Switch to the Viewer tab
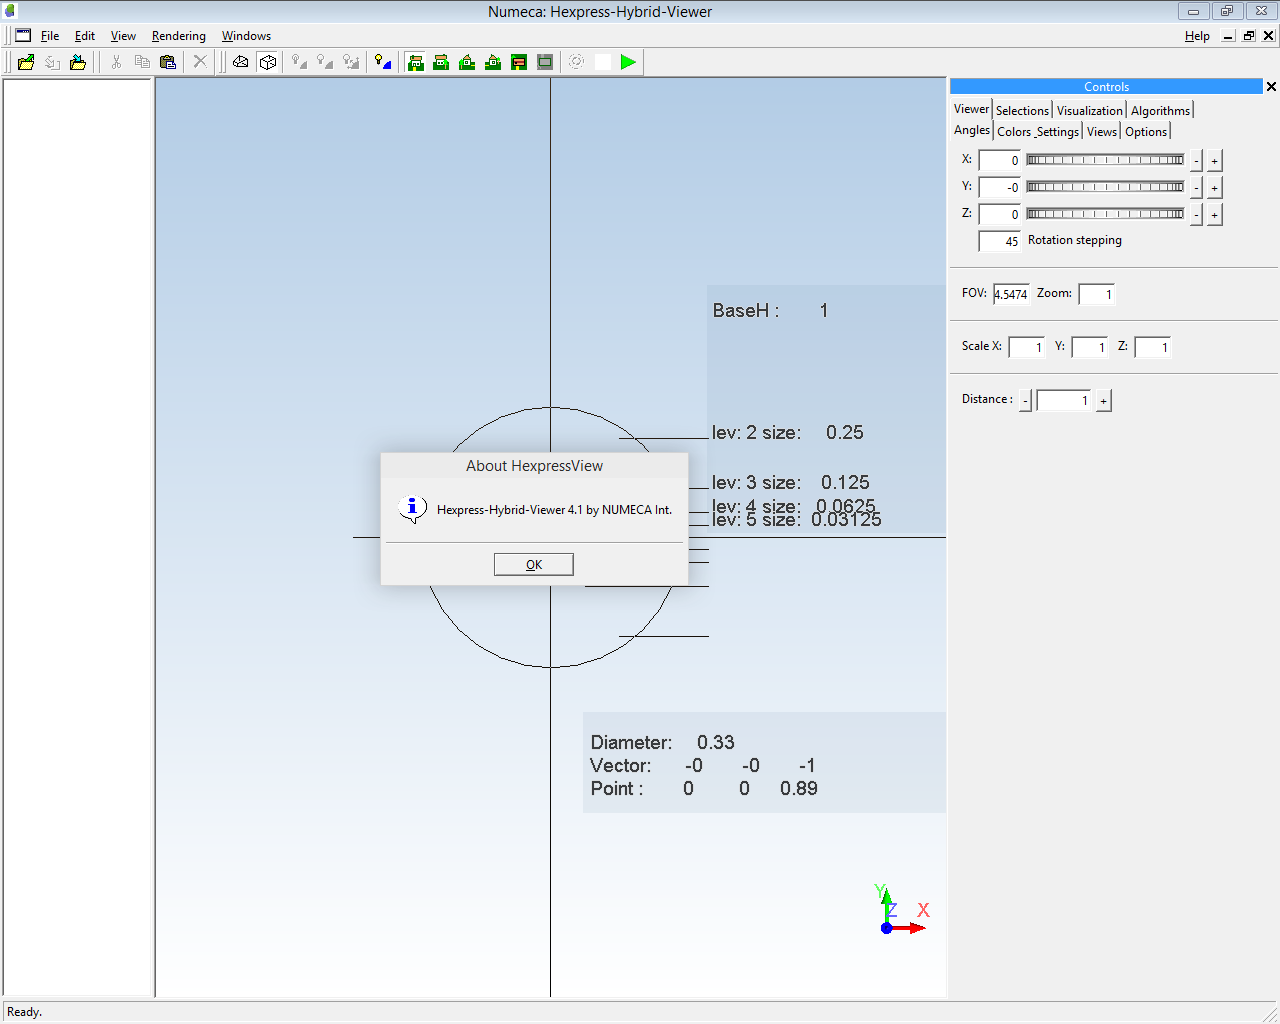The width and height of the screenshot is (1280, 1024). point(971,109)
